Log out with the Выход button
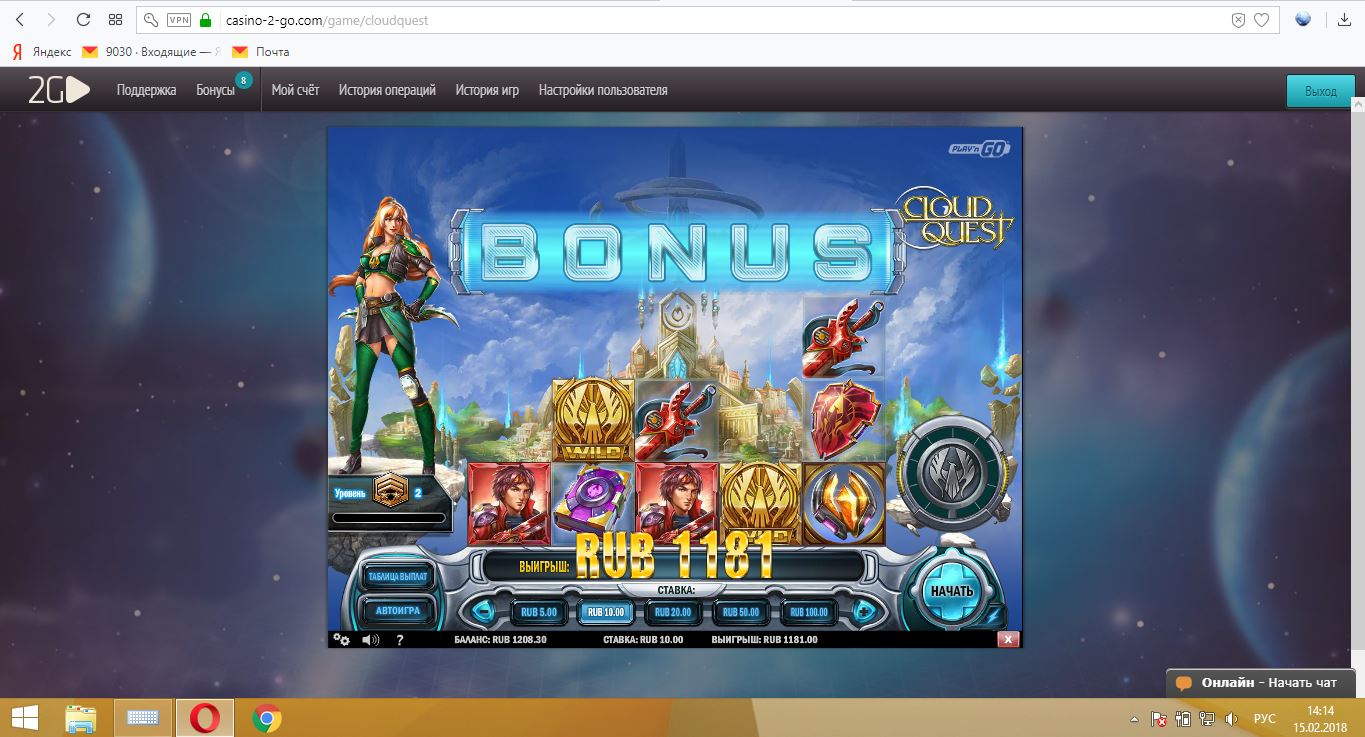The image size is (1365, 737). click(x=1321, y=91)
